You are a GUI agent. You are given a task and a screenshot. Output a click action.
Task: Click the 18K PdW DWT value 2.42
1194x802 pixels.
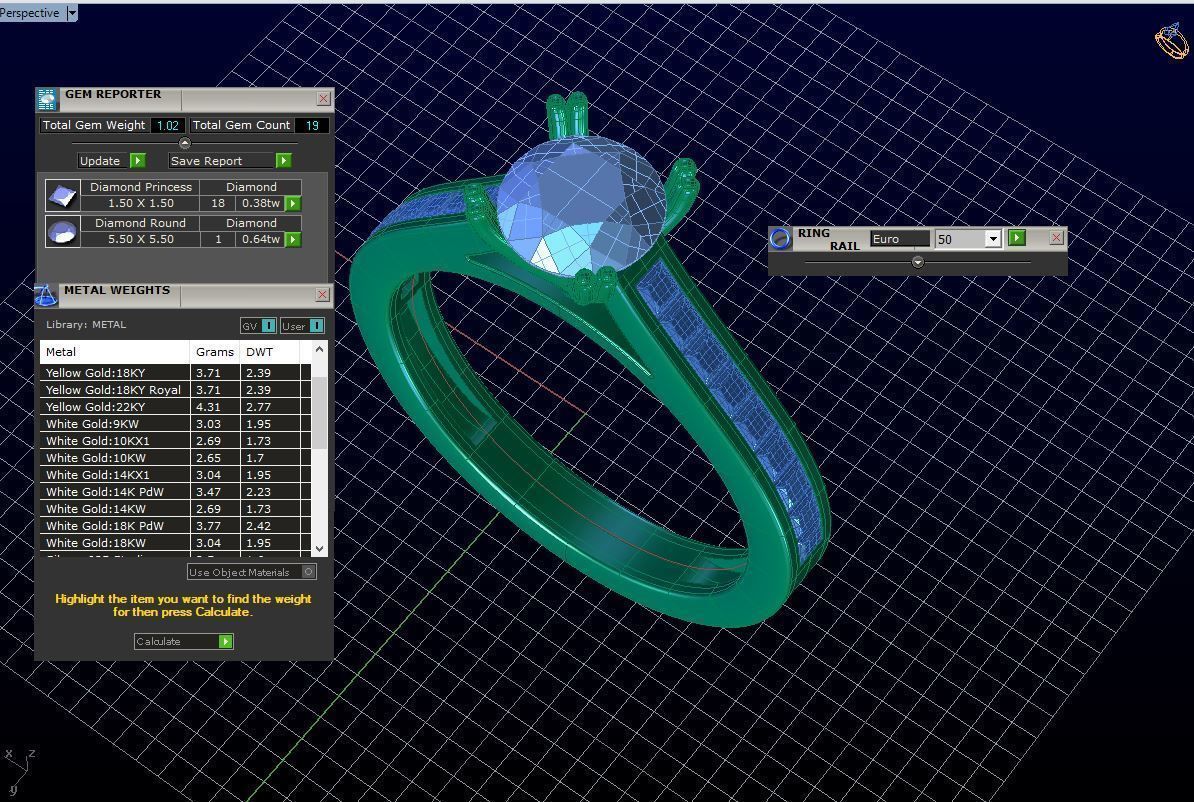pyautogui.click(x=258, y=526)
